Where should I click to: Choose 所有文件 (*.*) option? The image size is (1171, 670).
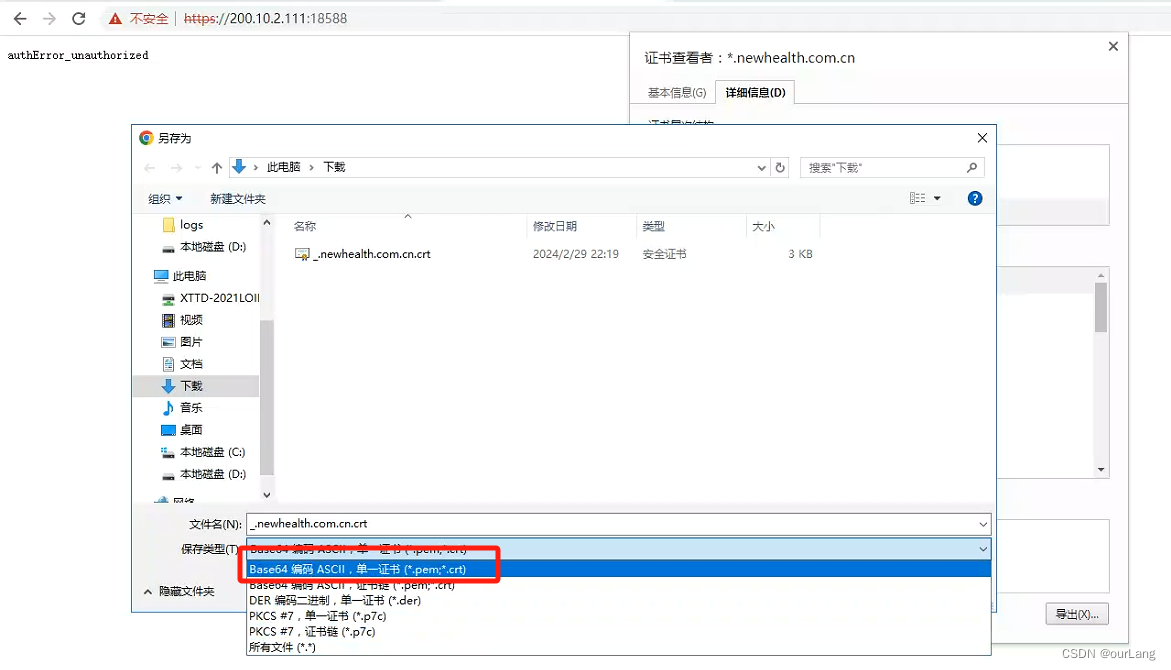pyautogui.click(x=618, y=648)
